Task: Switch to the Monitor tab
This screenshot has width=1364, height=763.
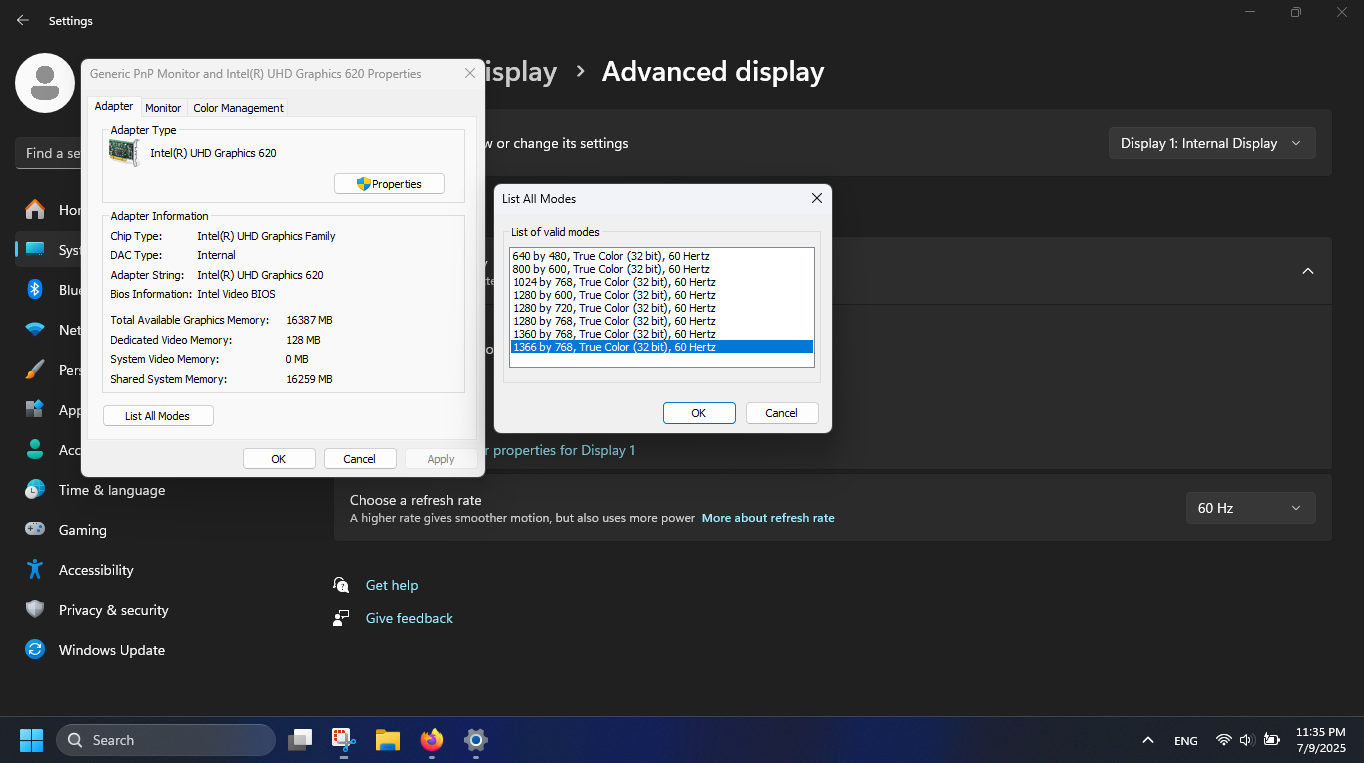Action: (163, 107)
